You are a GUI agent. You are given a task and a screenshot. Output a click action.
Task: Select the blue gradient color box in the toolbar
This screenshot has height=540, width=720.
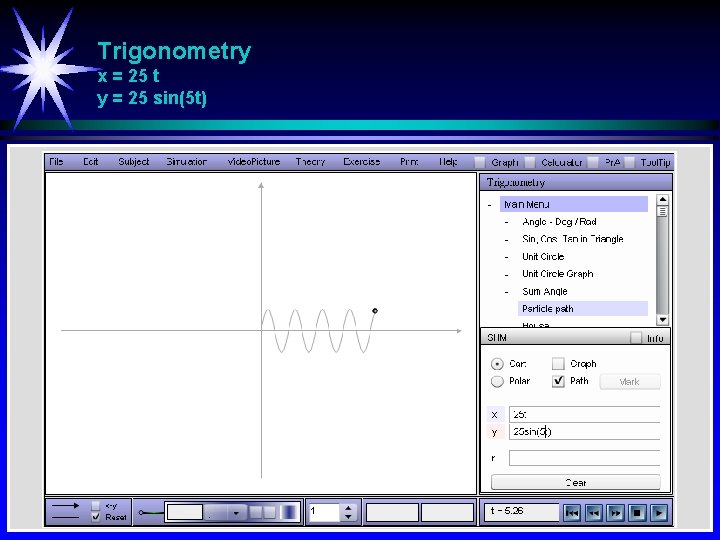pyautogui.click(x=289, y=512)
